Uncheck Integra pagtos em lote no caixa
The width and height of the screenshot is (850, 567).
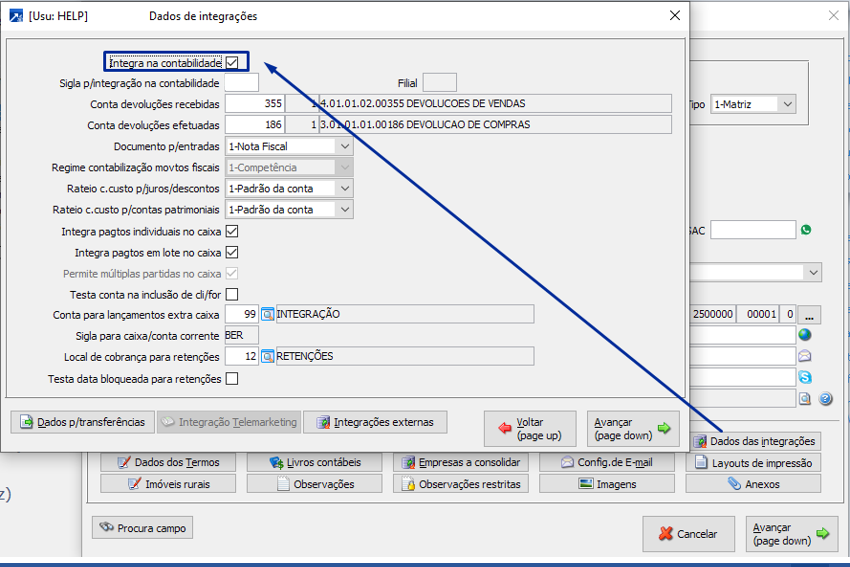pyautogui.click(x=232, y=253)
